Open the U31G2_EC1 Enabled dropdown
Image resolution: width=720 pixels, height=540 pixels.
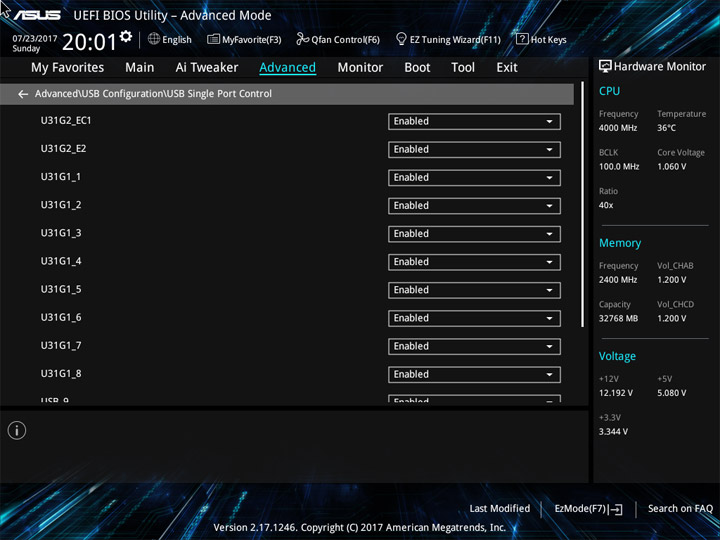(x=474, y=122)
